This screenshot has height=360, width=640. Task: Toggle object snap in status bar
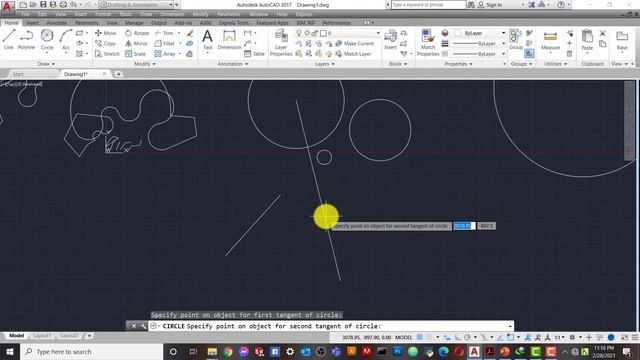(511, 337)
